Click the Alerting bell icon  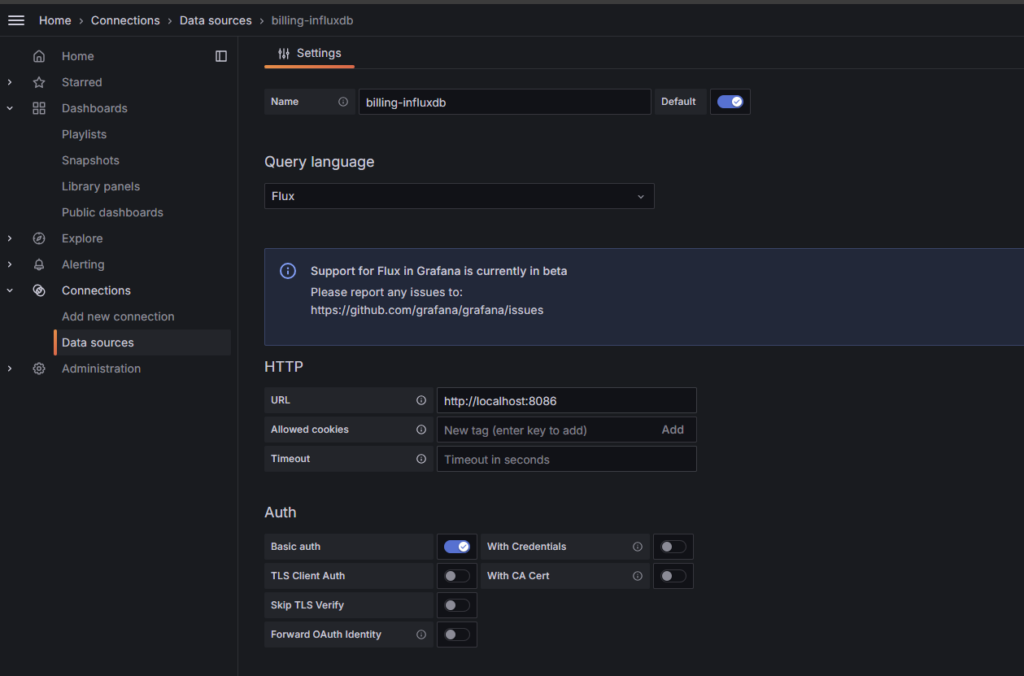click(39, 264)
